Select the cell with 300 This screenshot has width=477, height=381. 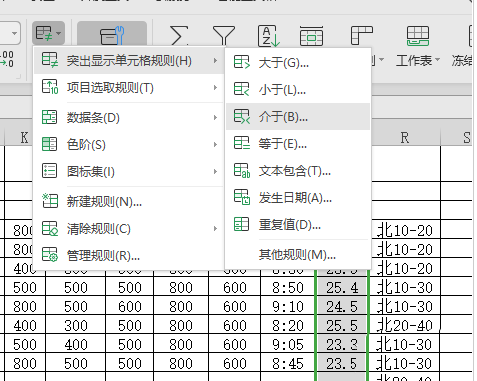(76, 325)
